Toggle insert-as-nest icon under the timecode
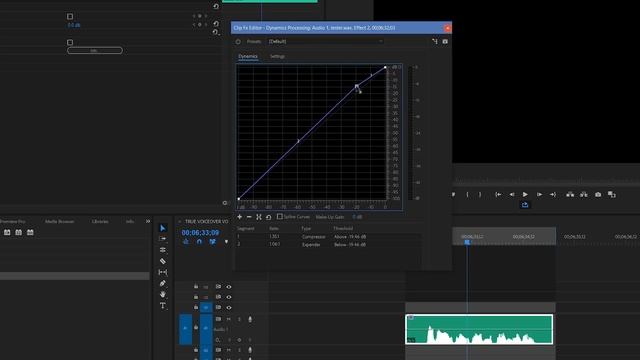This screenshot has width=640, height=360. pos(186,242)
